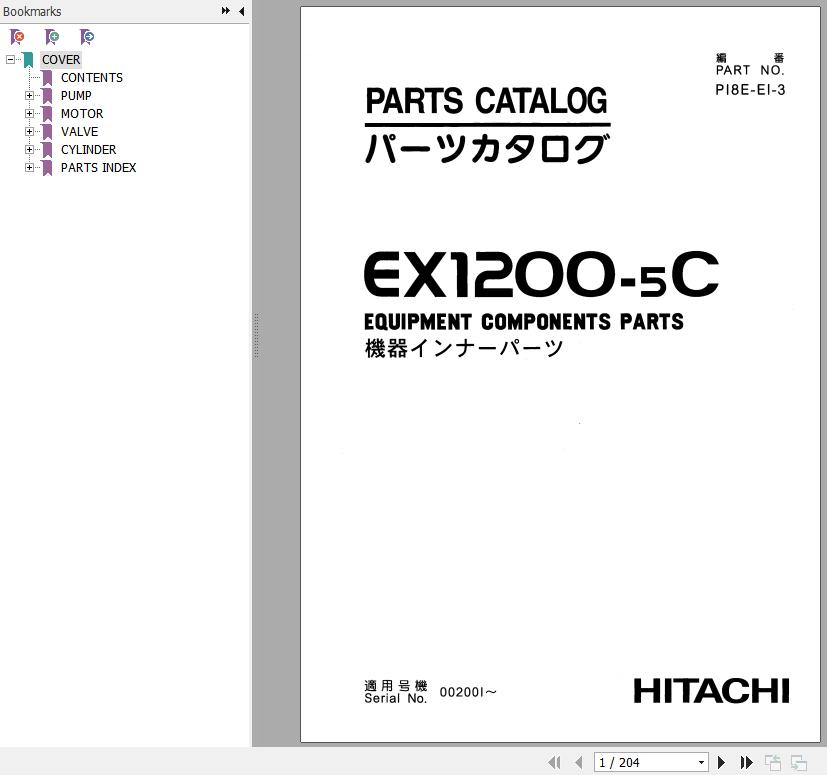Click the splitter handle beside the Bookmarks panel
Image resolution: width=827 pixels, height=775 pixels.
click(256, 336)
